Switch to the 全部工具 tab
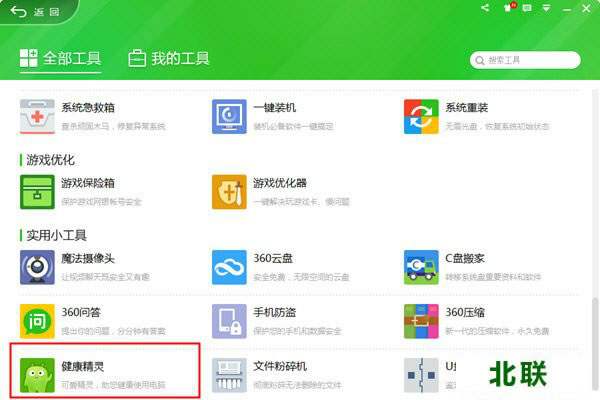The height and width of the screenshot is (400, 600). coord(60,58)
